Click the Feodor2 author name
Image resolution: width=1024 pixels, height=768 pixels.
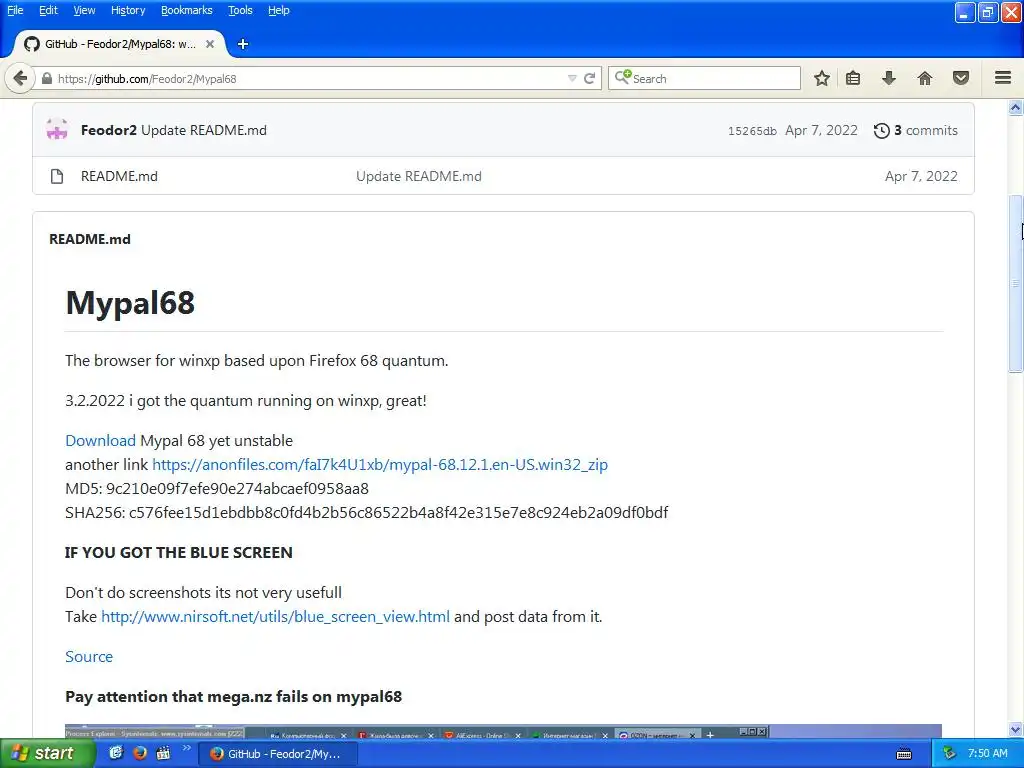[x=108, y=130]
